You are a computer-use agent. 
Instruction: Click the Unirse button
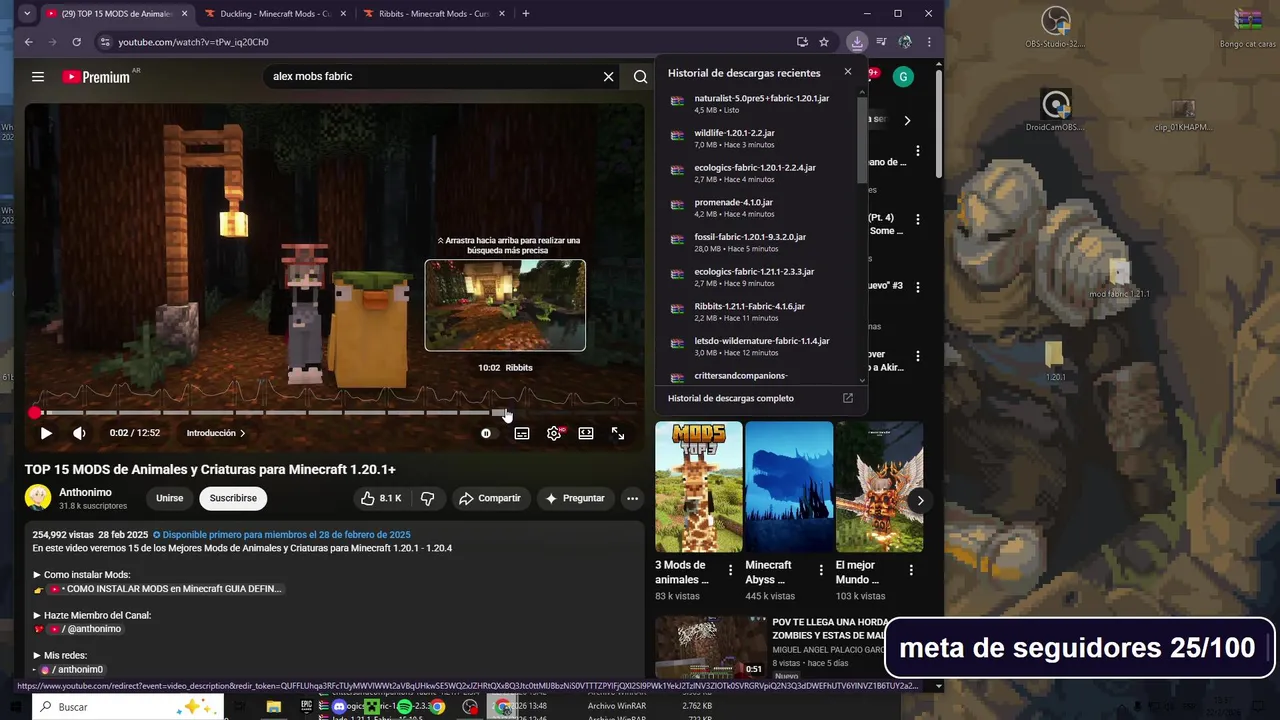169,498
